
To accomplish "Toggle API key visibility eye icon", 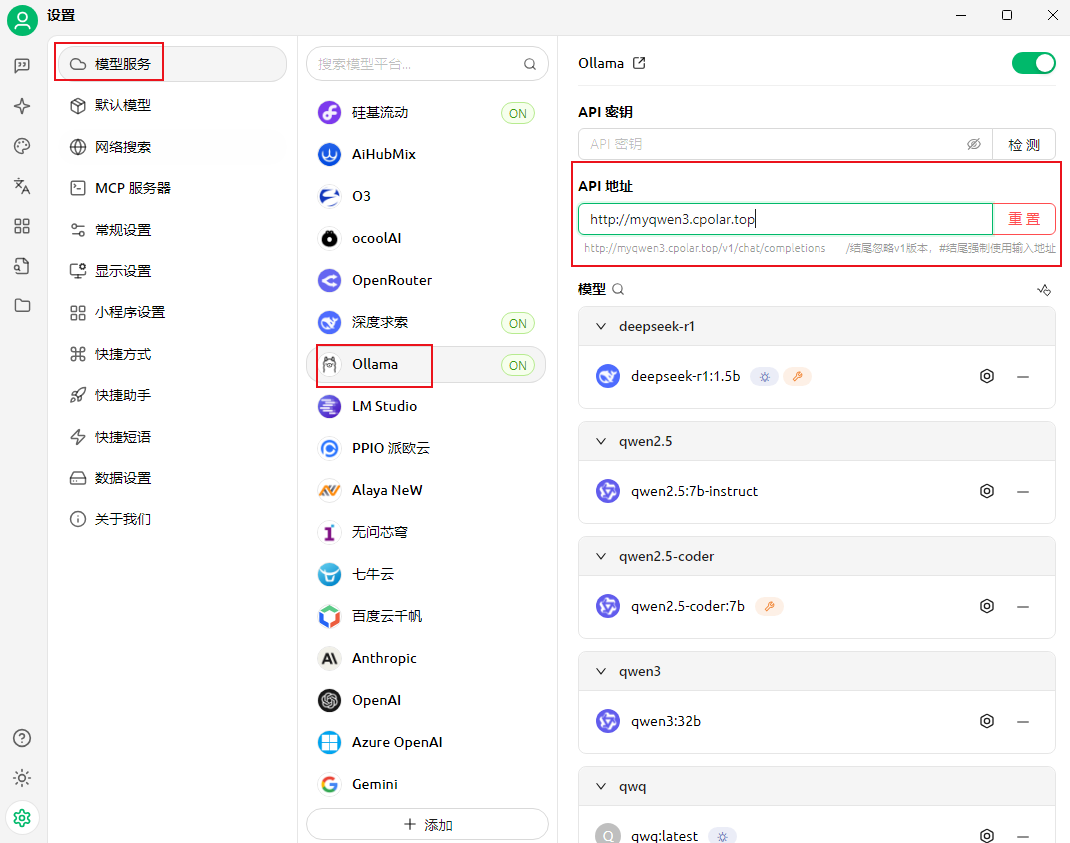I will click(974, 144).
